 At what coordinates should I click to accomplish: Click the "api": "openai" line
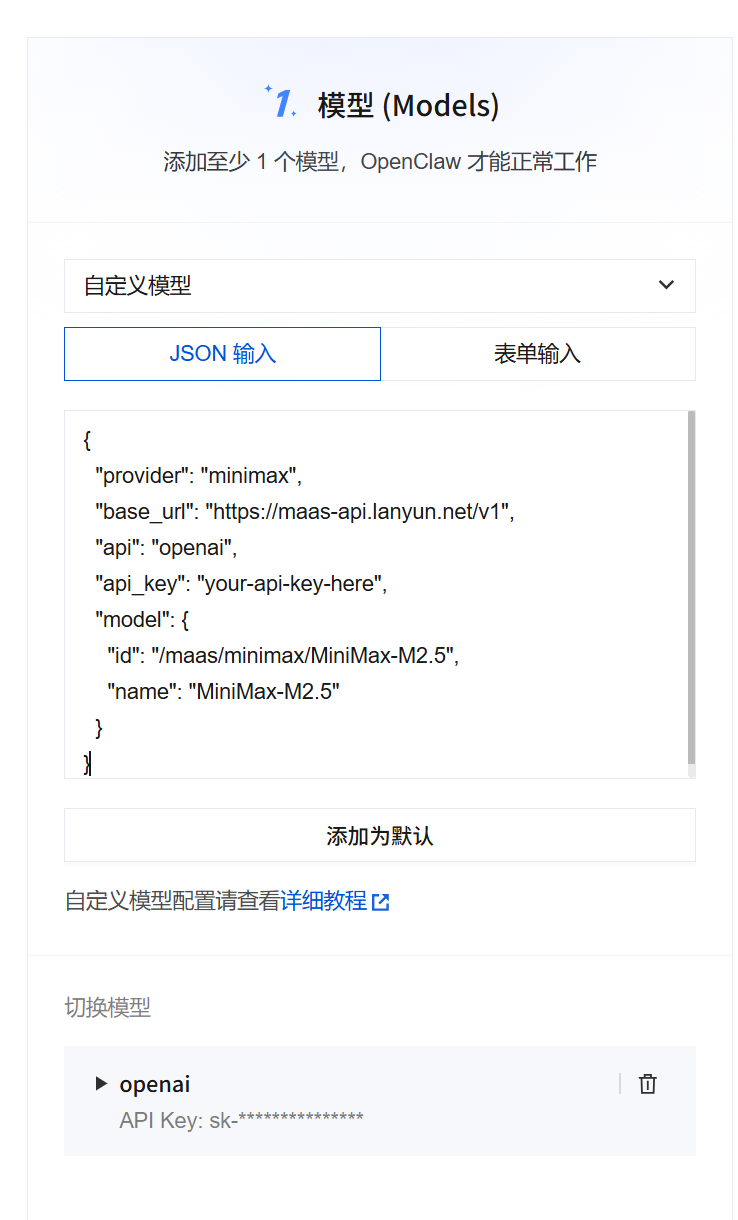click(x=165, y=548)
